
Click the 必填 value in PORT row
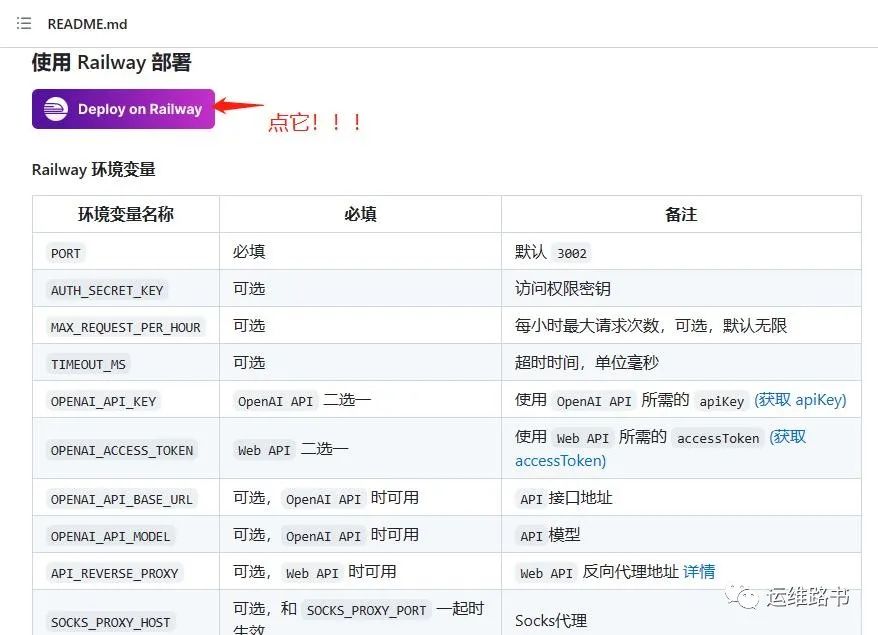pos(249,251)
